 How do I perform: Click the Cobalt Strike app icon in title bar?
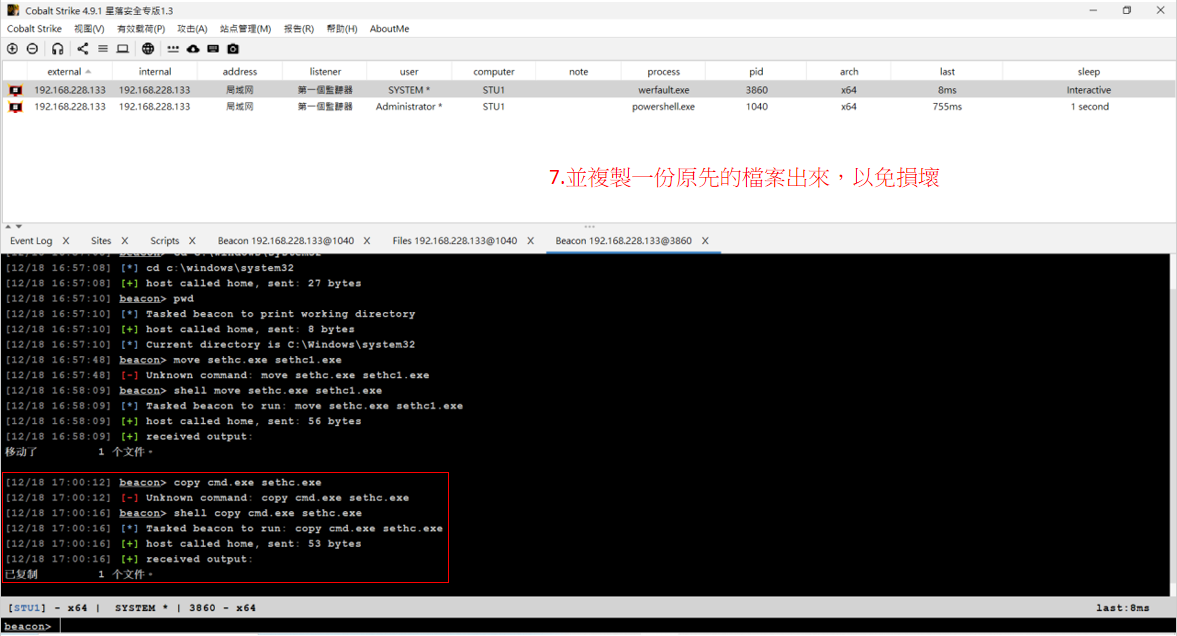(x=13, y=11)
